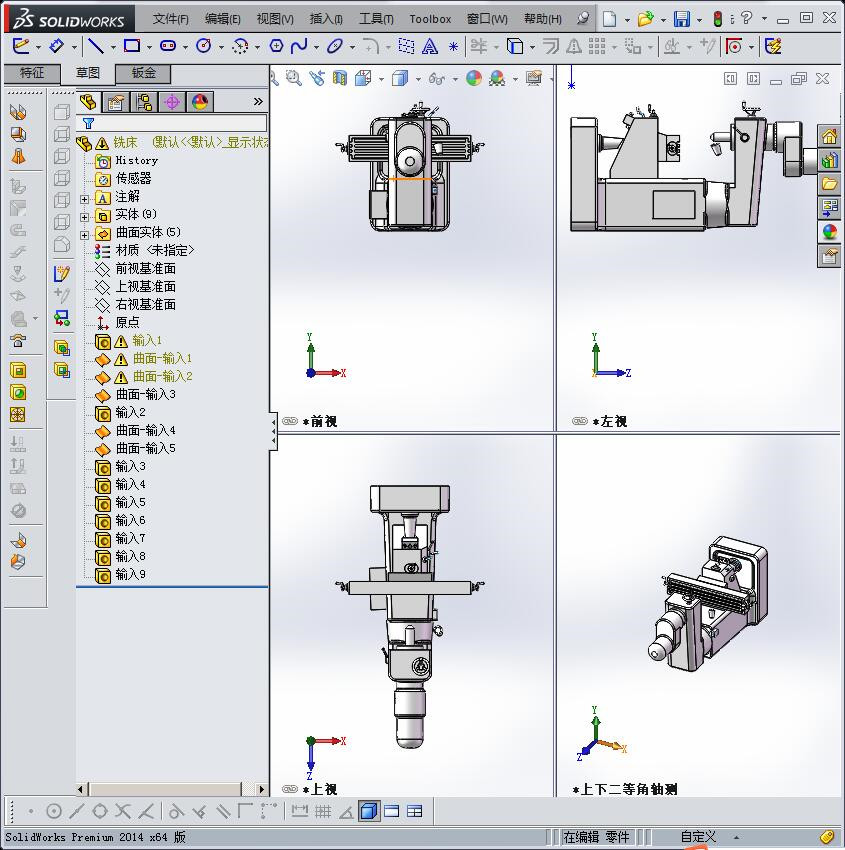Toggle the single-view layout button

369,812
